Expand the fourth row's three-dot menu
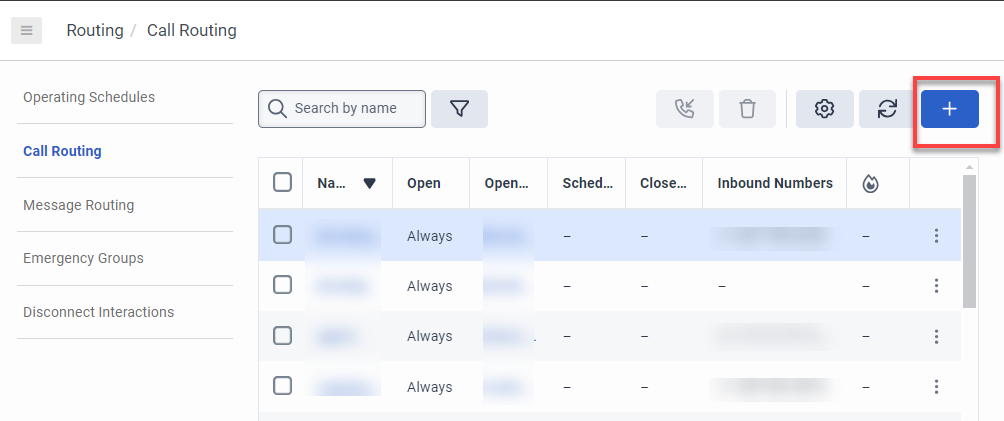 [936, 387]
